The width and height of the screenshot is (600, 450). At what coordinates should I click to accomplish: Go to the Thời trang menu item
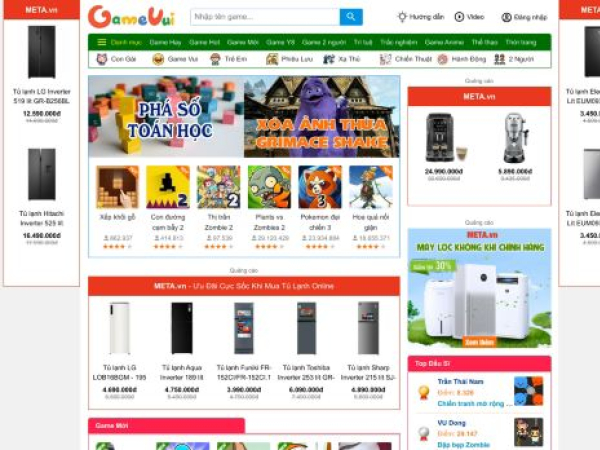(x=521, y=42)
